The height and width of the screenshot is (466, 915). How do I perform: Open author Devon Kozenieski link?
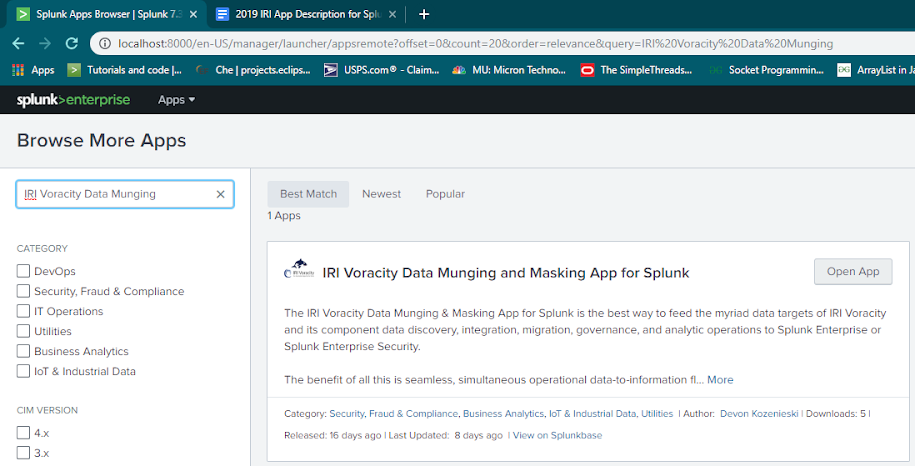pos(759,414)
